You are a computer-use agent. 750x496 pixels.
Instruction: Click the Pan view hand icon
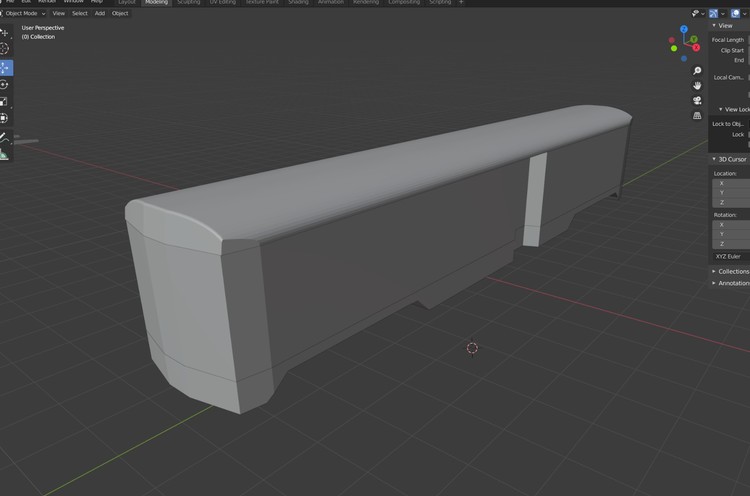[x=697, y=86]
